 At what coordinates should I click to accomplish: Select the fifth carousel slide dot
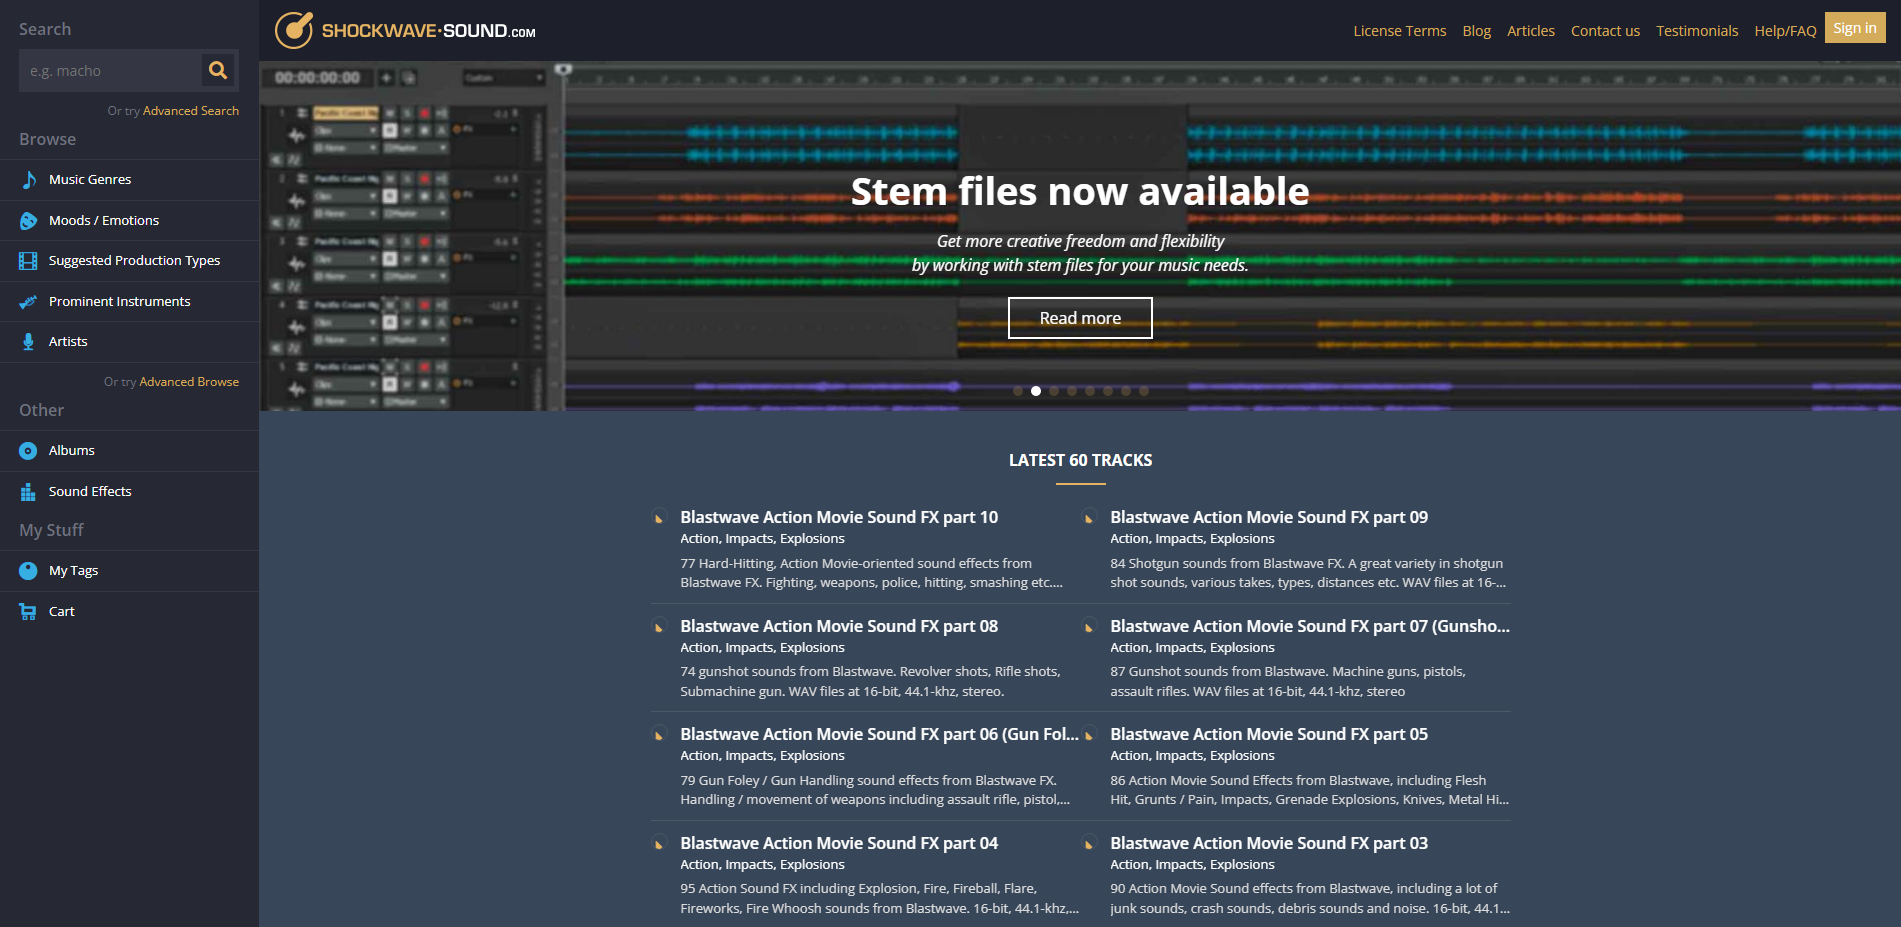(x=1090, y=391)
